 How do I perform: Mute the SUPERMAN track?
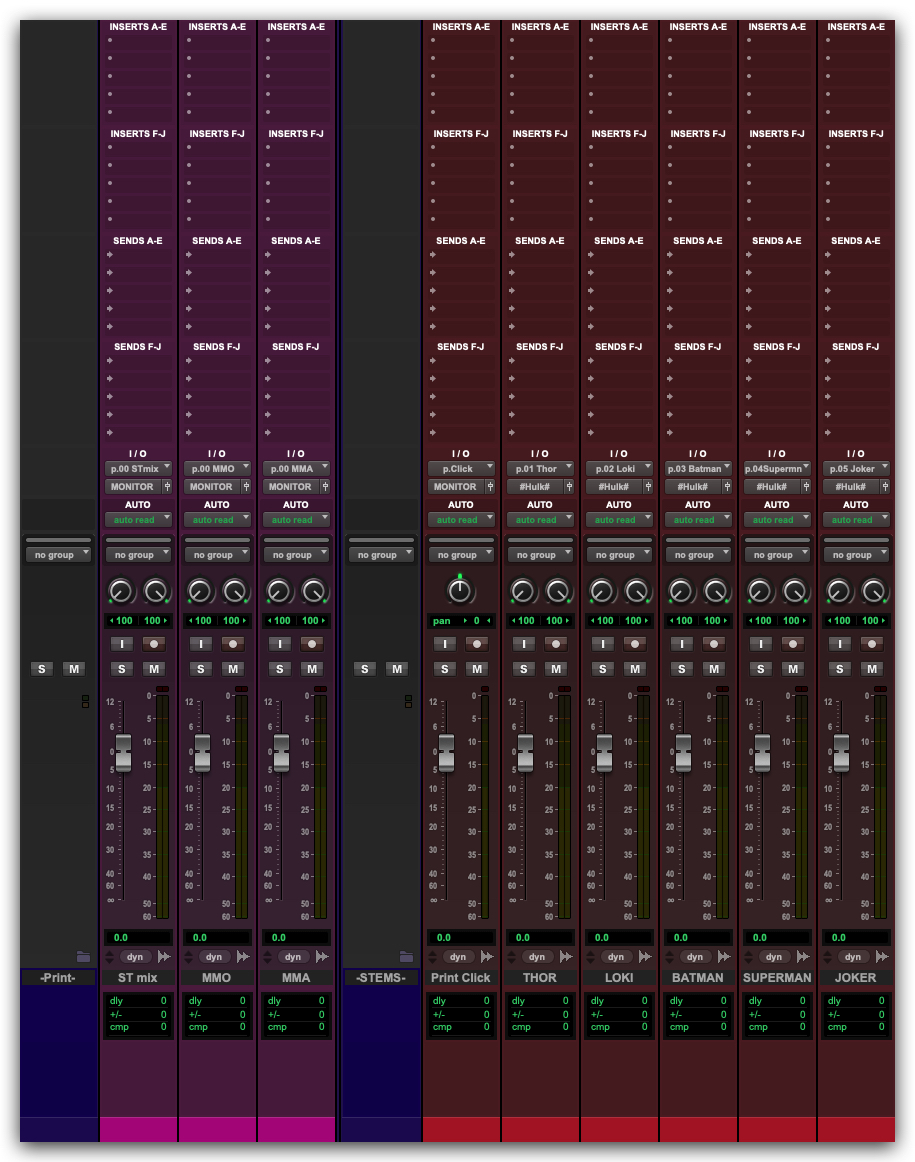pyautogui.click(x=792, y=669)
